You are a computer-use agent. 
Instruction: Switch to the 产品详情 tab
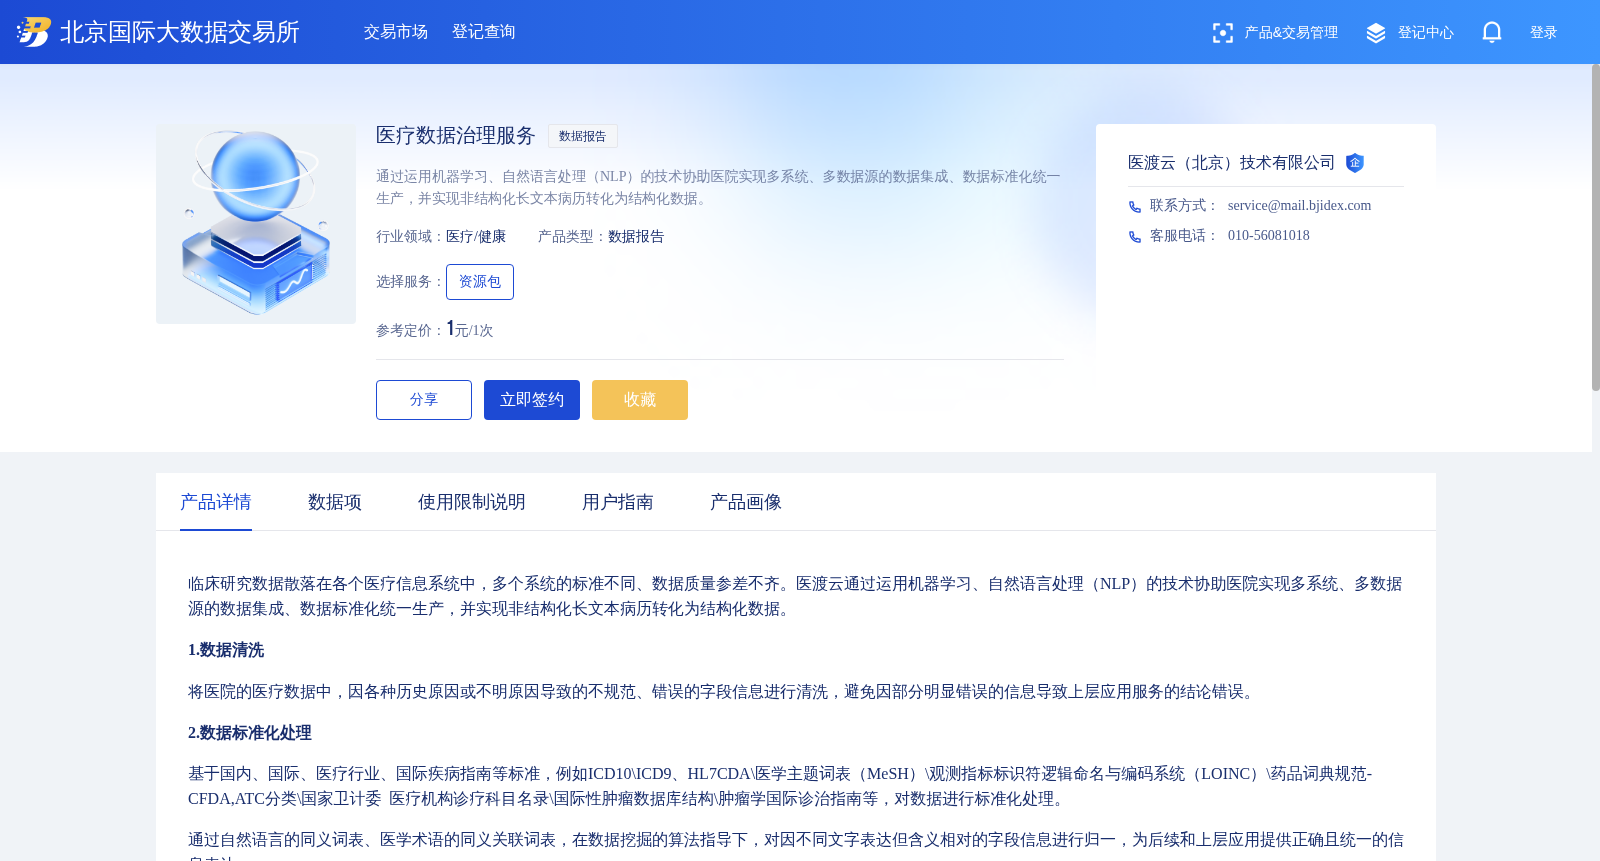click(216, 502)
